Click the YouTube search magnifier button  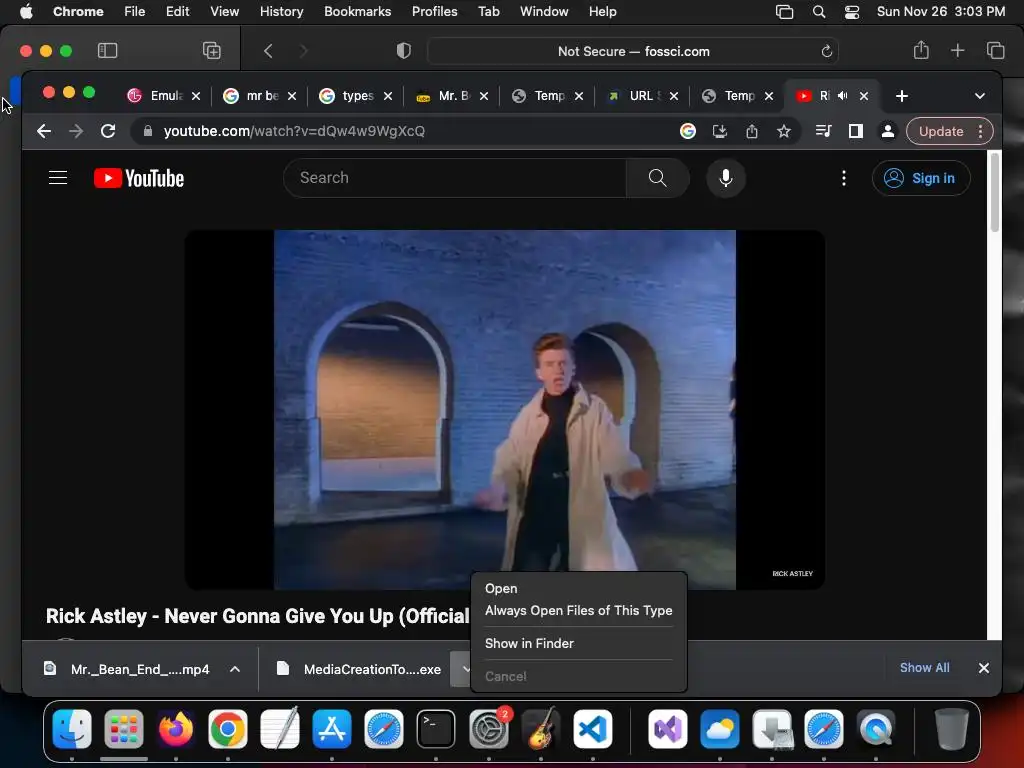click(658, 178)
